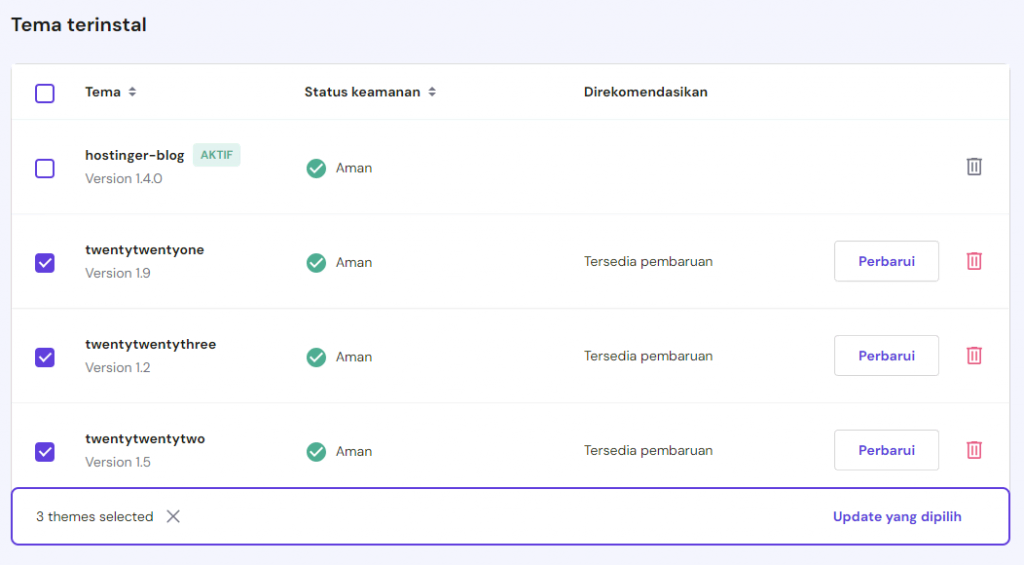This screenshot has width=1024, height=565.
Task: Click trash icon for twentytwentythree theme
Action: pos(974,355)
